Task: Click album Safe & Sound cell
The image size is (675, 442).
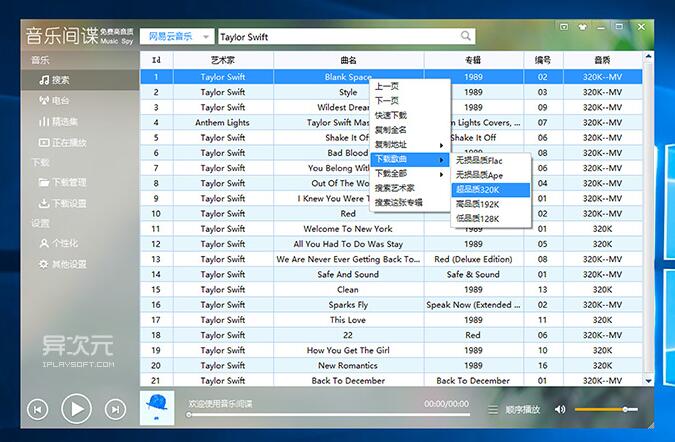Action: pos(474,275)
